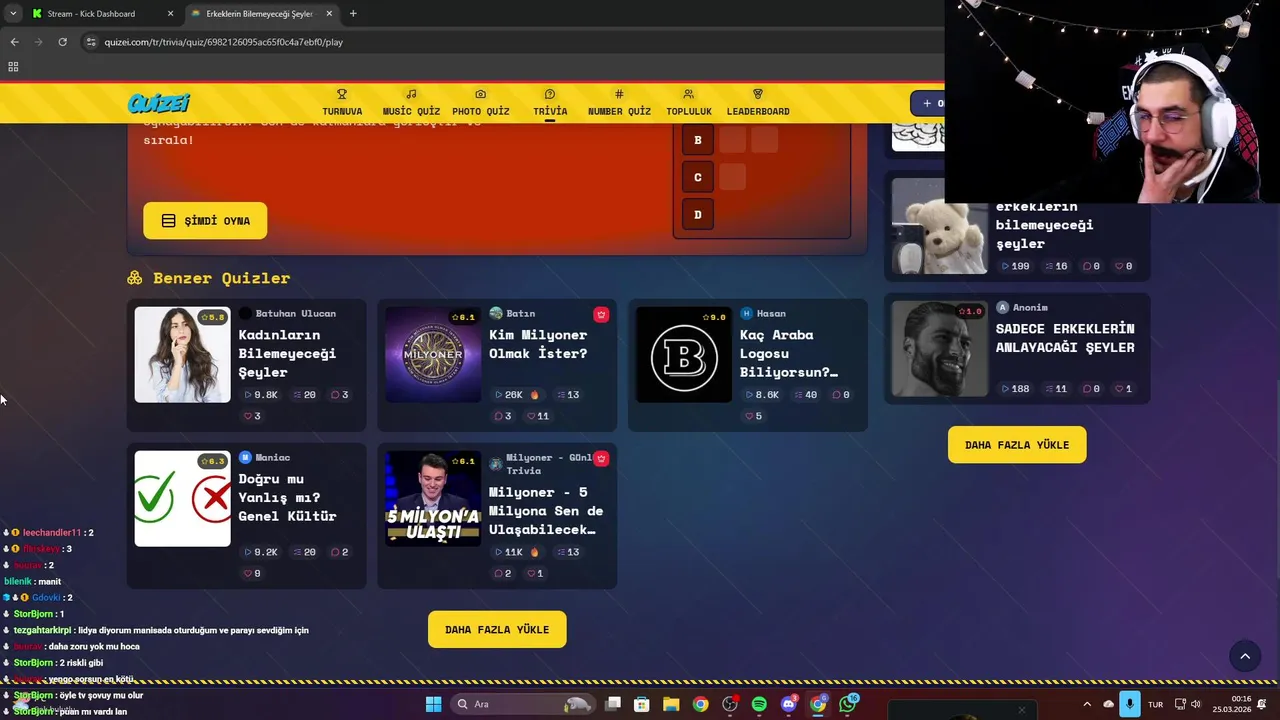Open the Chrome apps grid in bookmarks bar

13,67
